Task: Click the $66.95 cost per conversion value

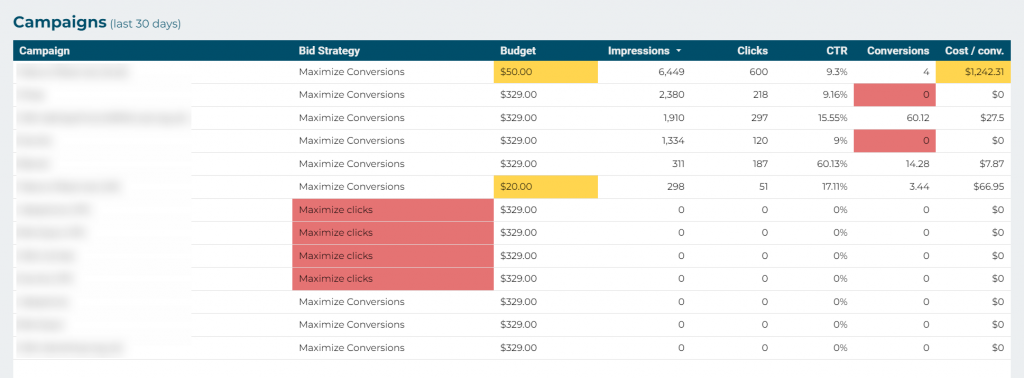Action: pos(988,187)
